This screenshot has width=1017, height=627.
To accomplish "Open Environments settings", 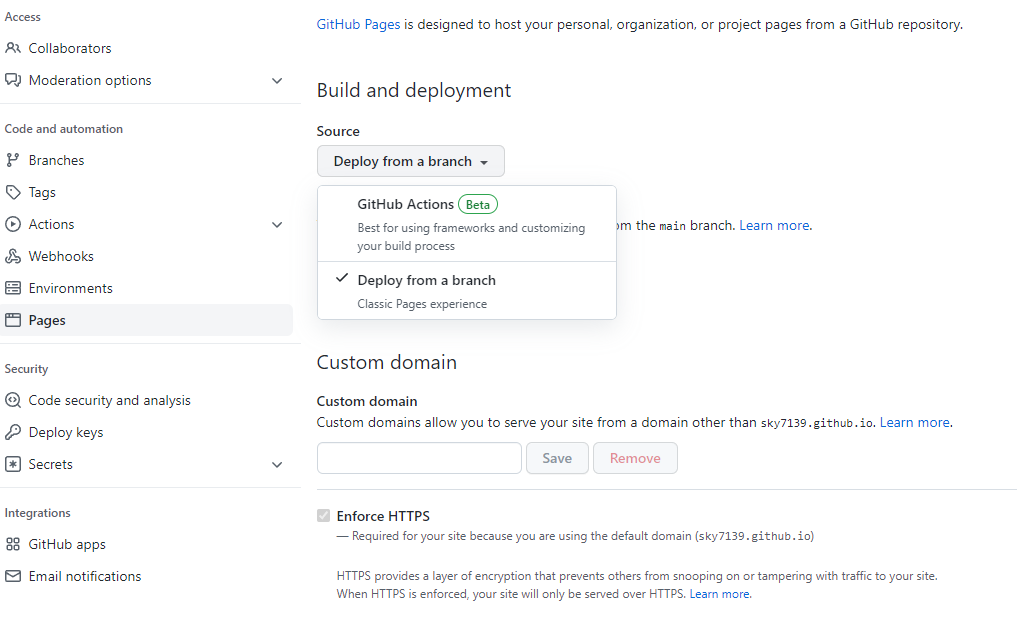I will 71,288.
